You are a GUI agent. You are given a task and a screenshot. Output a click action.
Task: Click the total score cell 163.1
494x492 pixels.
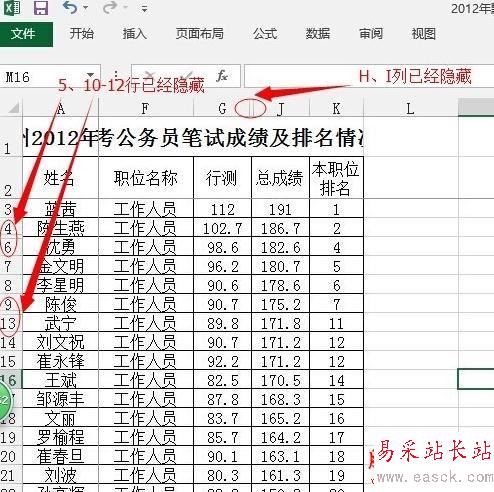(280, 456)
